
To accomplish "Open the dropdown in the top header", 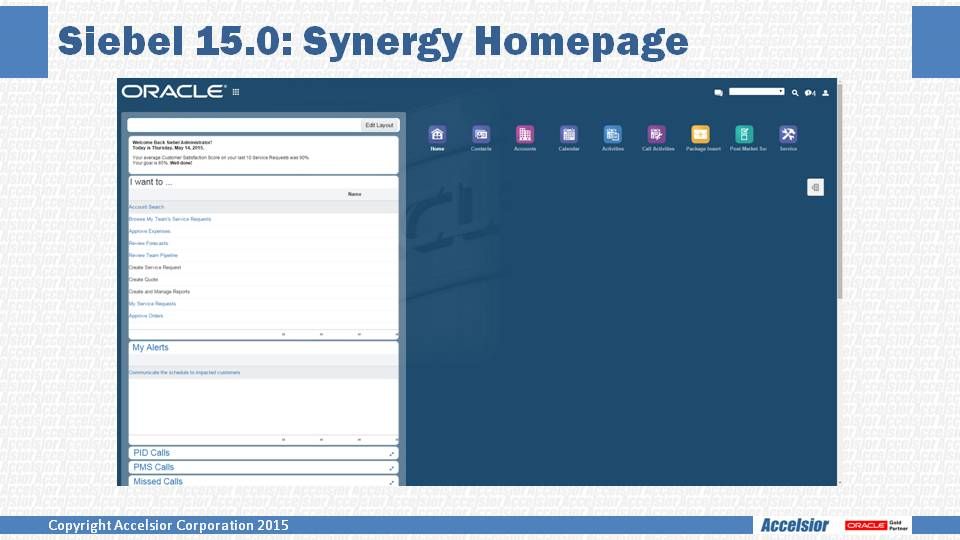I will point(756,91).
